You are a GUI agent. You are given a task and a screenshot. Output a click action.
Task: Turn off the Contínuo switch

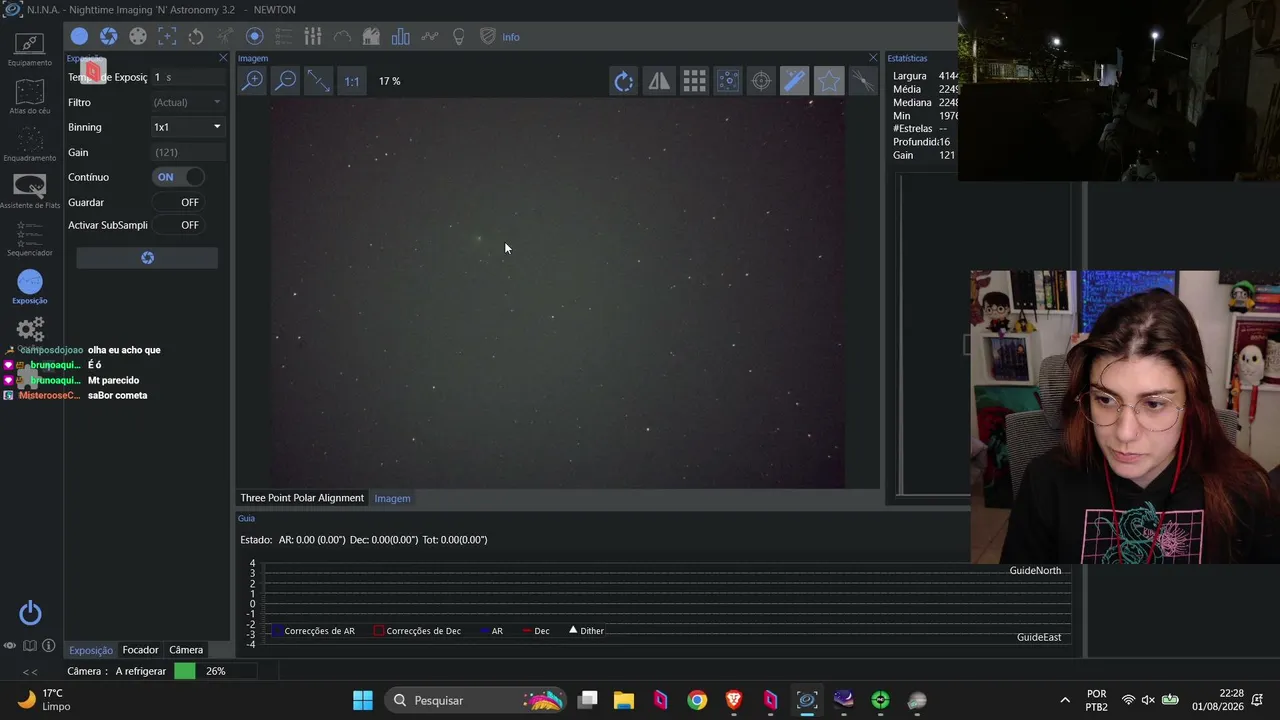pyautogui.click(x=178, y=177)
